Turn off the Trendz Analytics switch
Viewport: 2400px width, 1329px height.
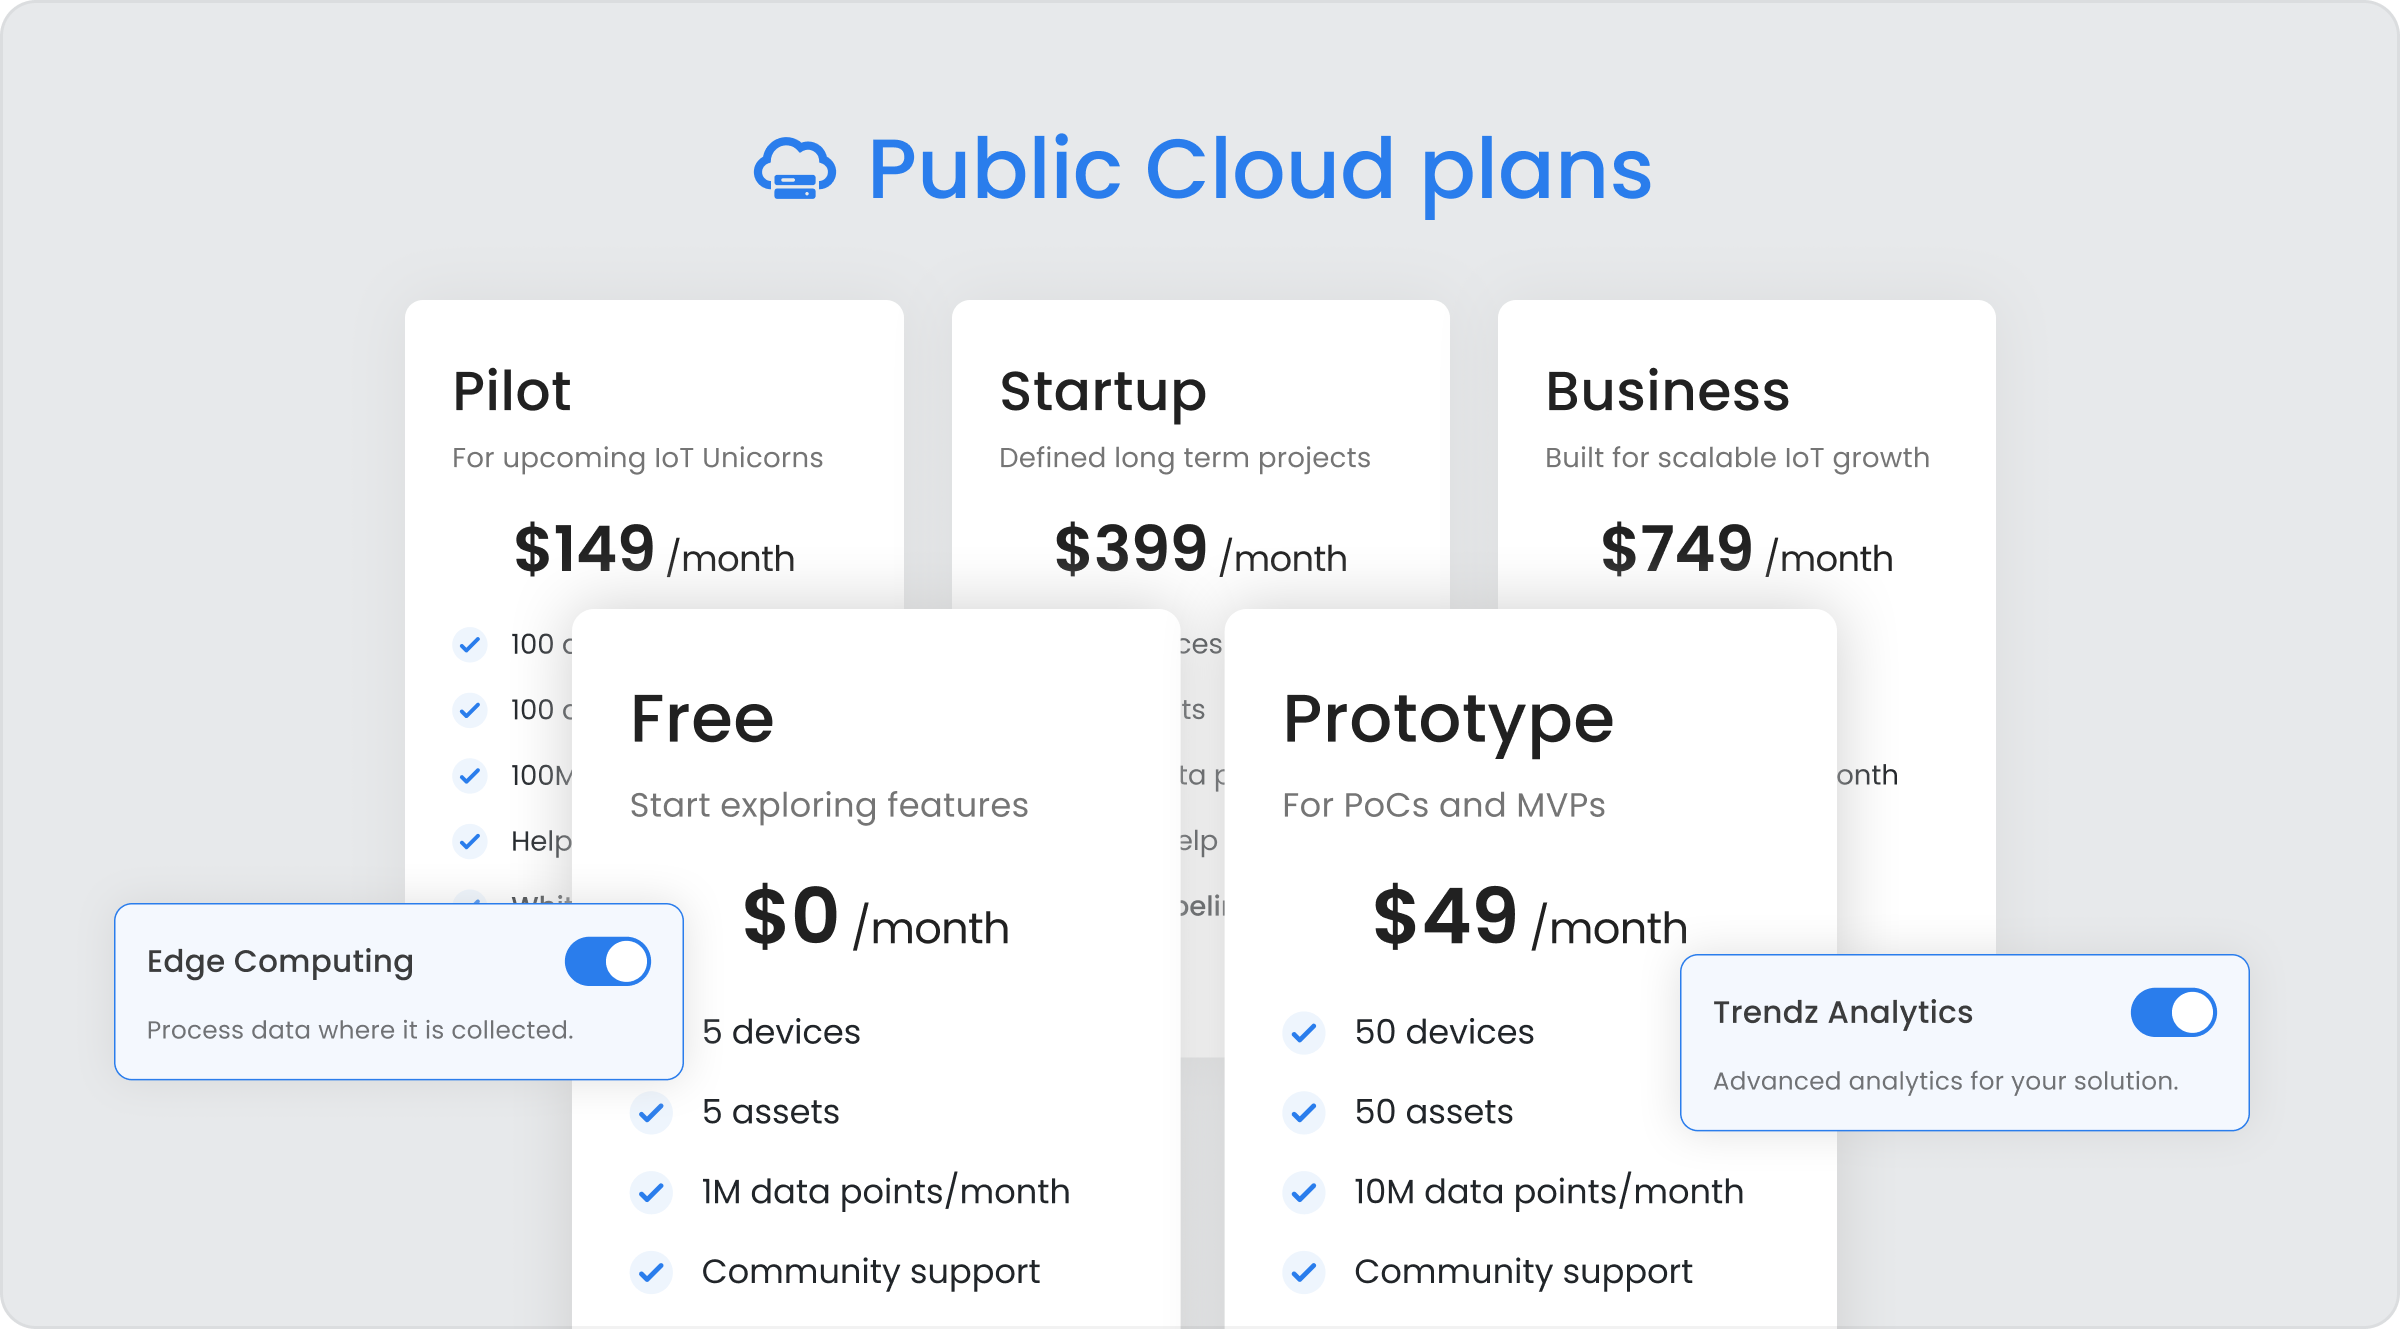(2173, 1012)
